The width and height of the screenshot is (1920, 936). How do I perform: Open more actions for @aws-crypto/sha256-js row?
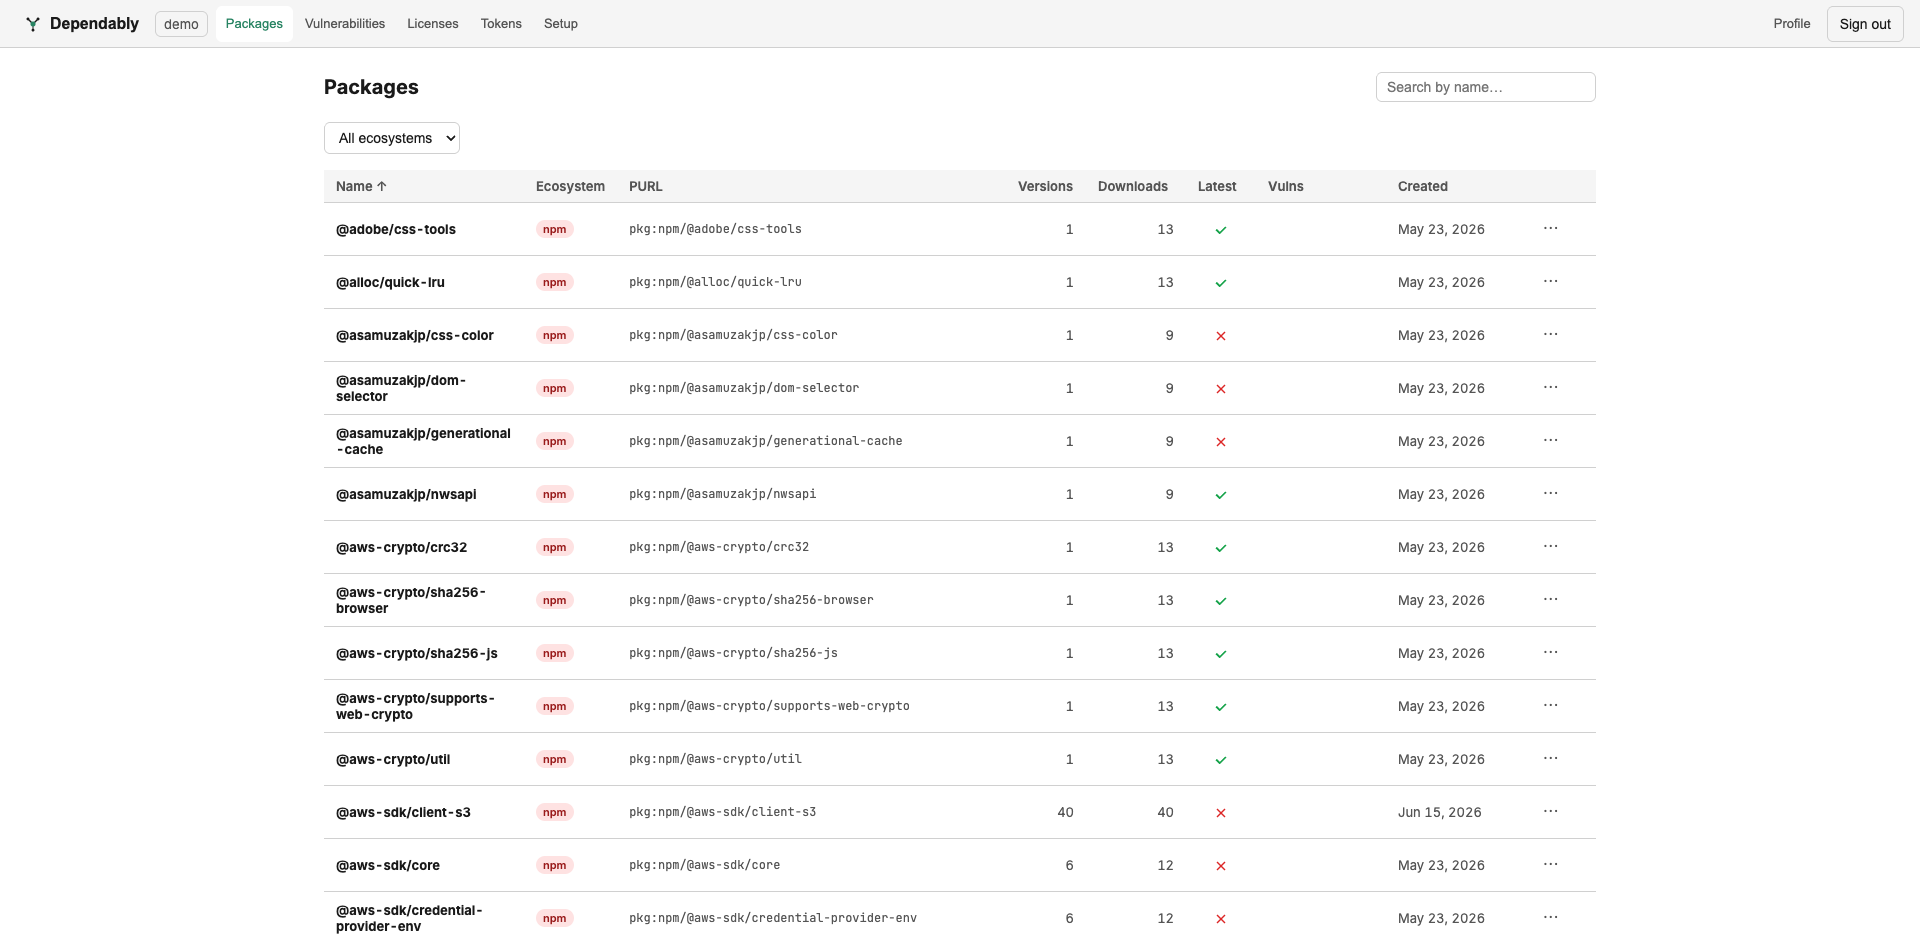click(x=1550, y=653)
